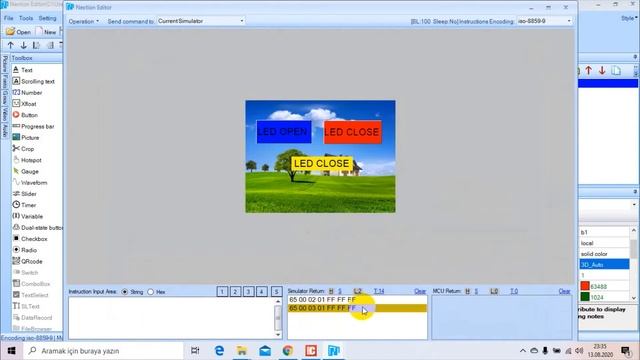This screenshot has height=360, width=640.
Task: Select the DataRecord component in Toolbox
Action: (x=32, y=318)
